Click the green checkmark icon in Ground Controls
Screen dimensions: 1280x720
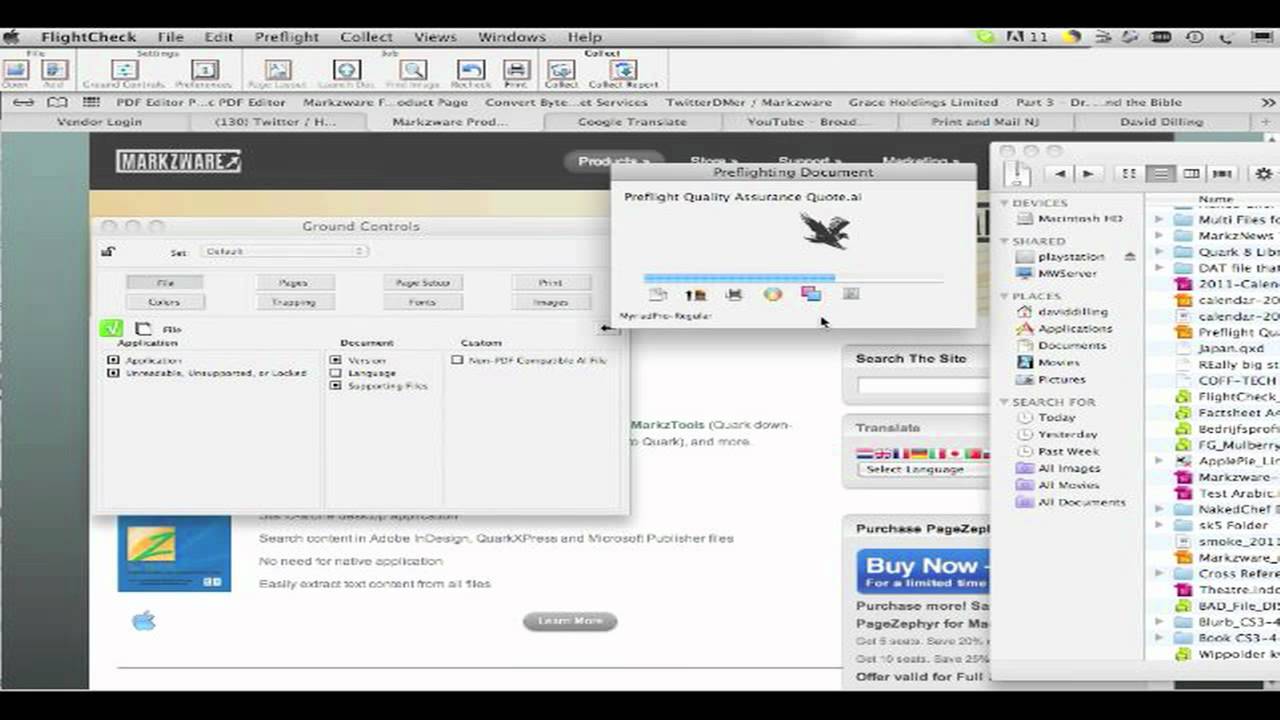111,328
